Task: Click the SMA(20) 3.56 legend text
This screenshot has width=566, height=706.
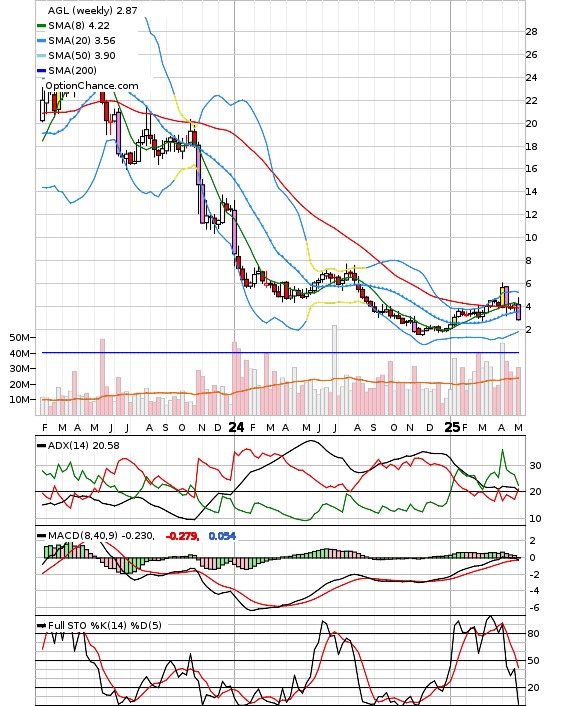Action: pyautogui.click(x=82, y=41)
